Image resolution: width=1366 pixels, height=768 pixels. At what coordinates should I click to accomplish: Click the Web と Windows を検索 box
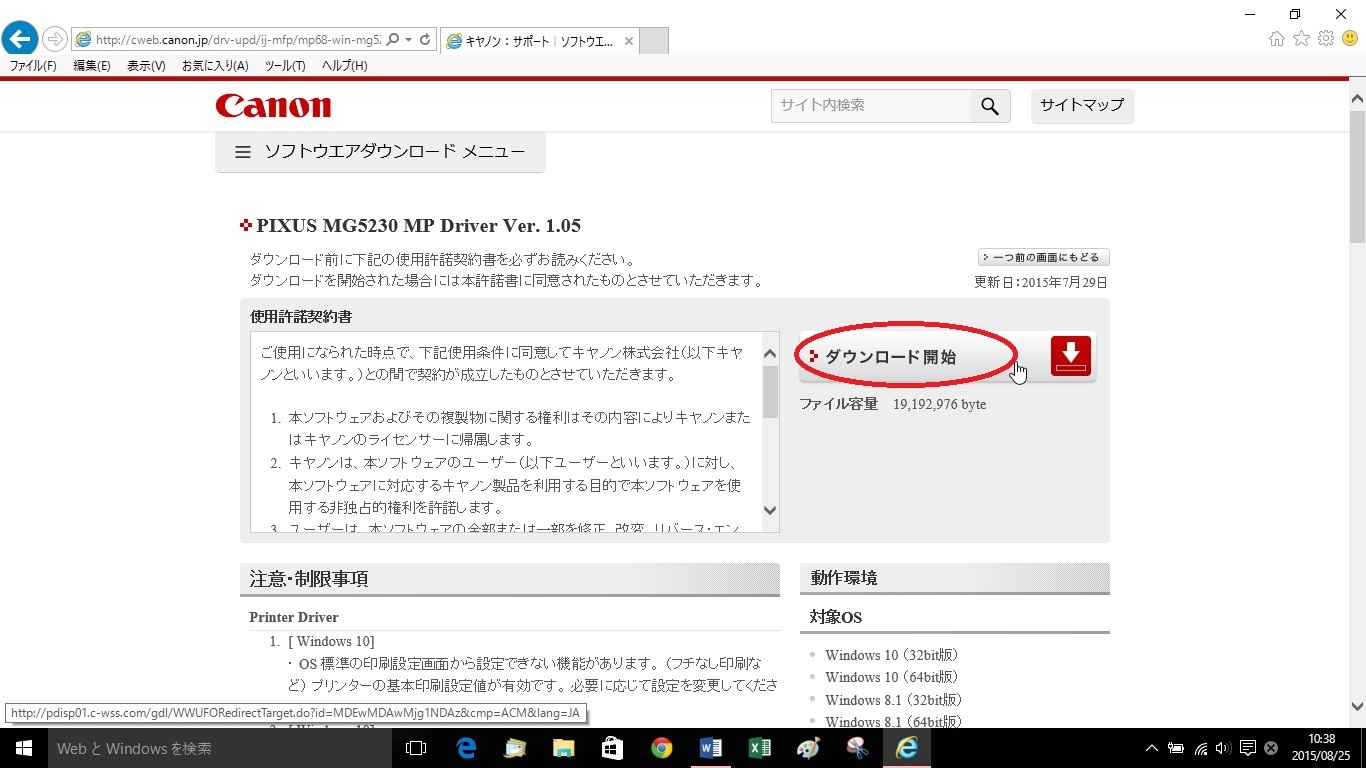coord(220,748)
